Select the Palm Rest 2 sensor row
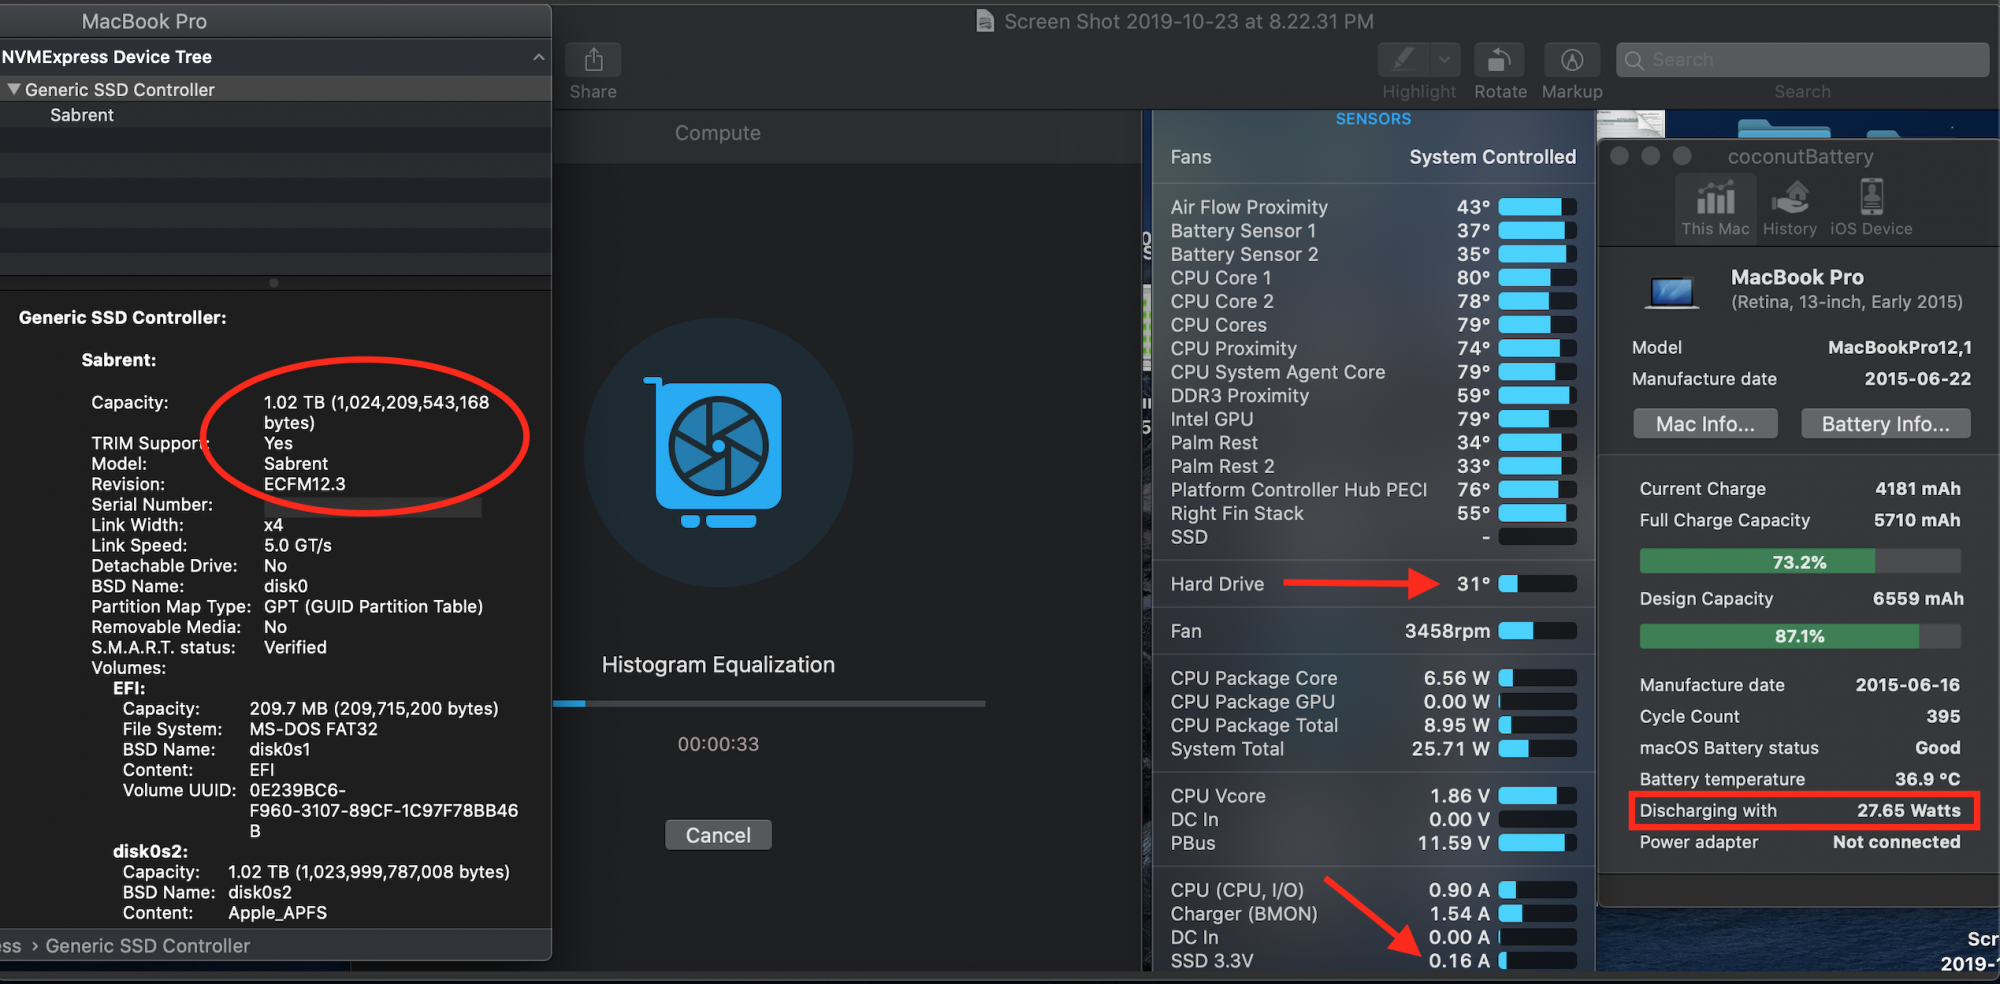 pos(1373,467)
